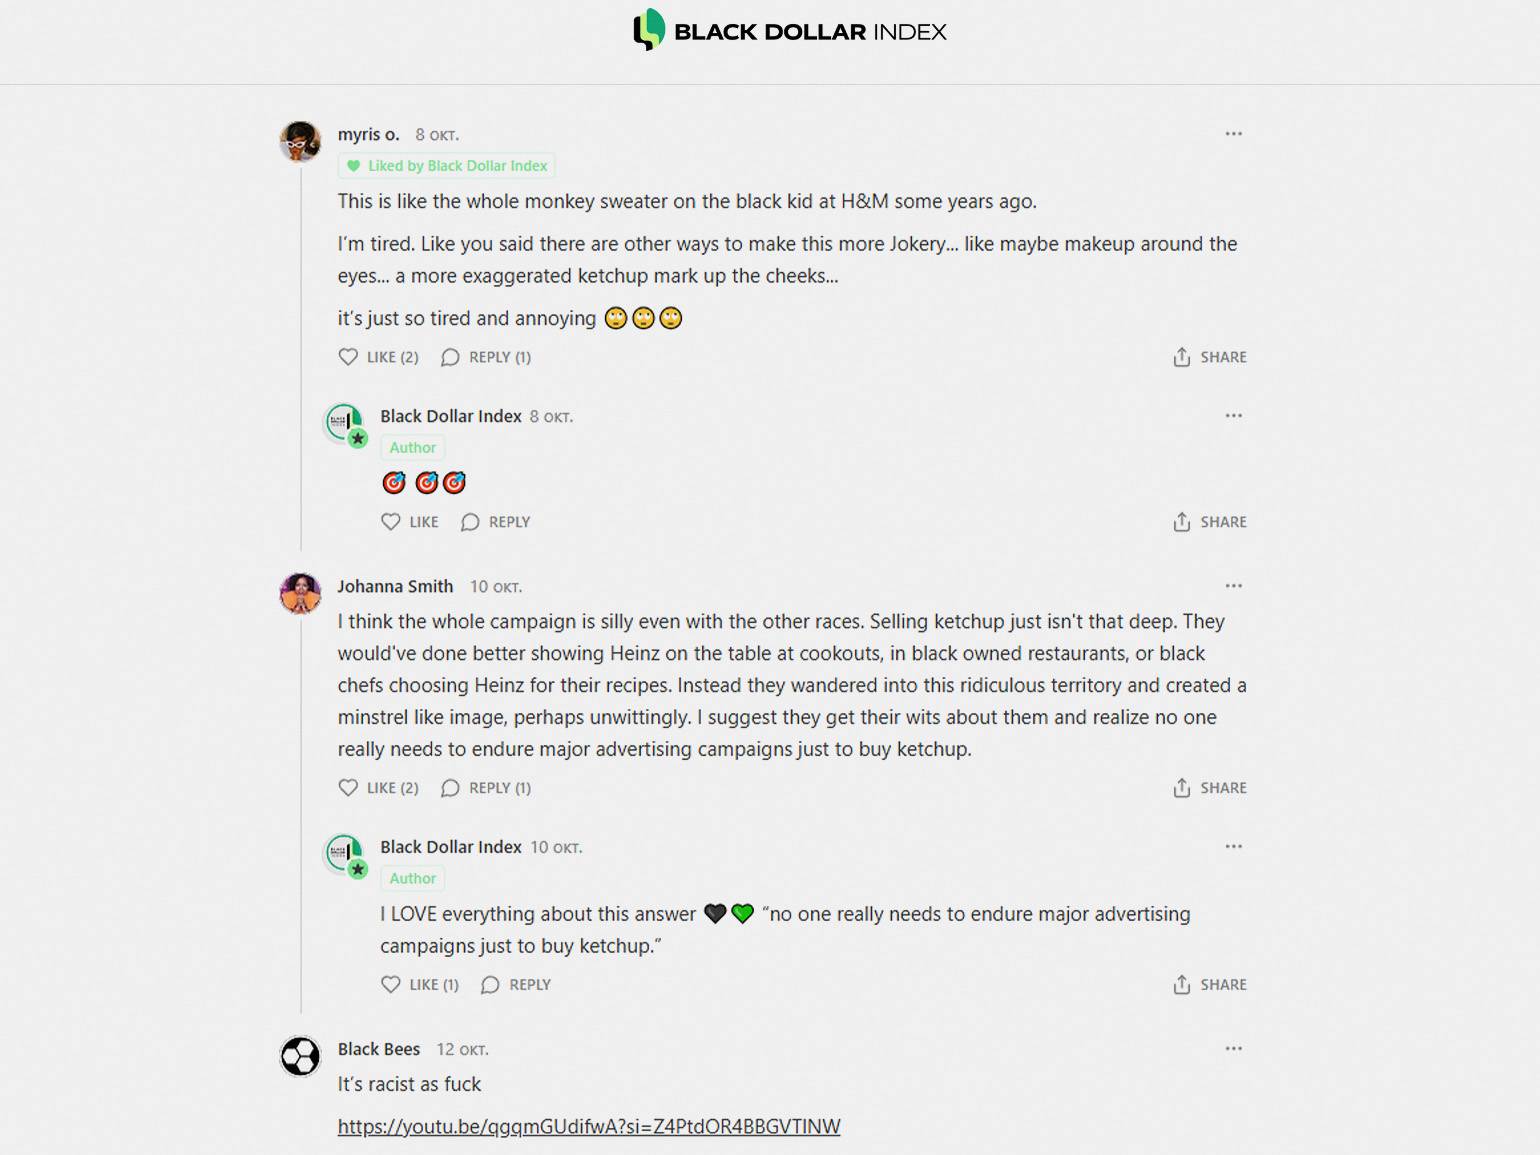This screenshot has height=1155, width=1540.
Task: View the reply to Johanna Smith's comment
Action: pos(486,788)
